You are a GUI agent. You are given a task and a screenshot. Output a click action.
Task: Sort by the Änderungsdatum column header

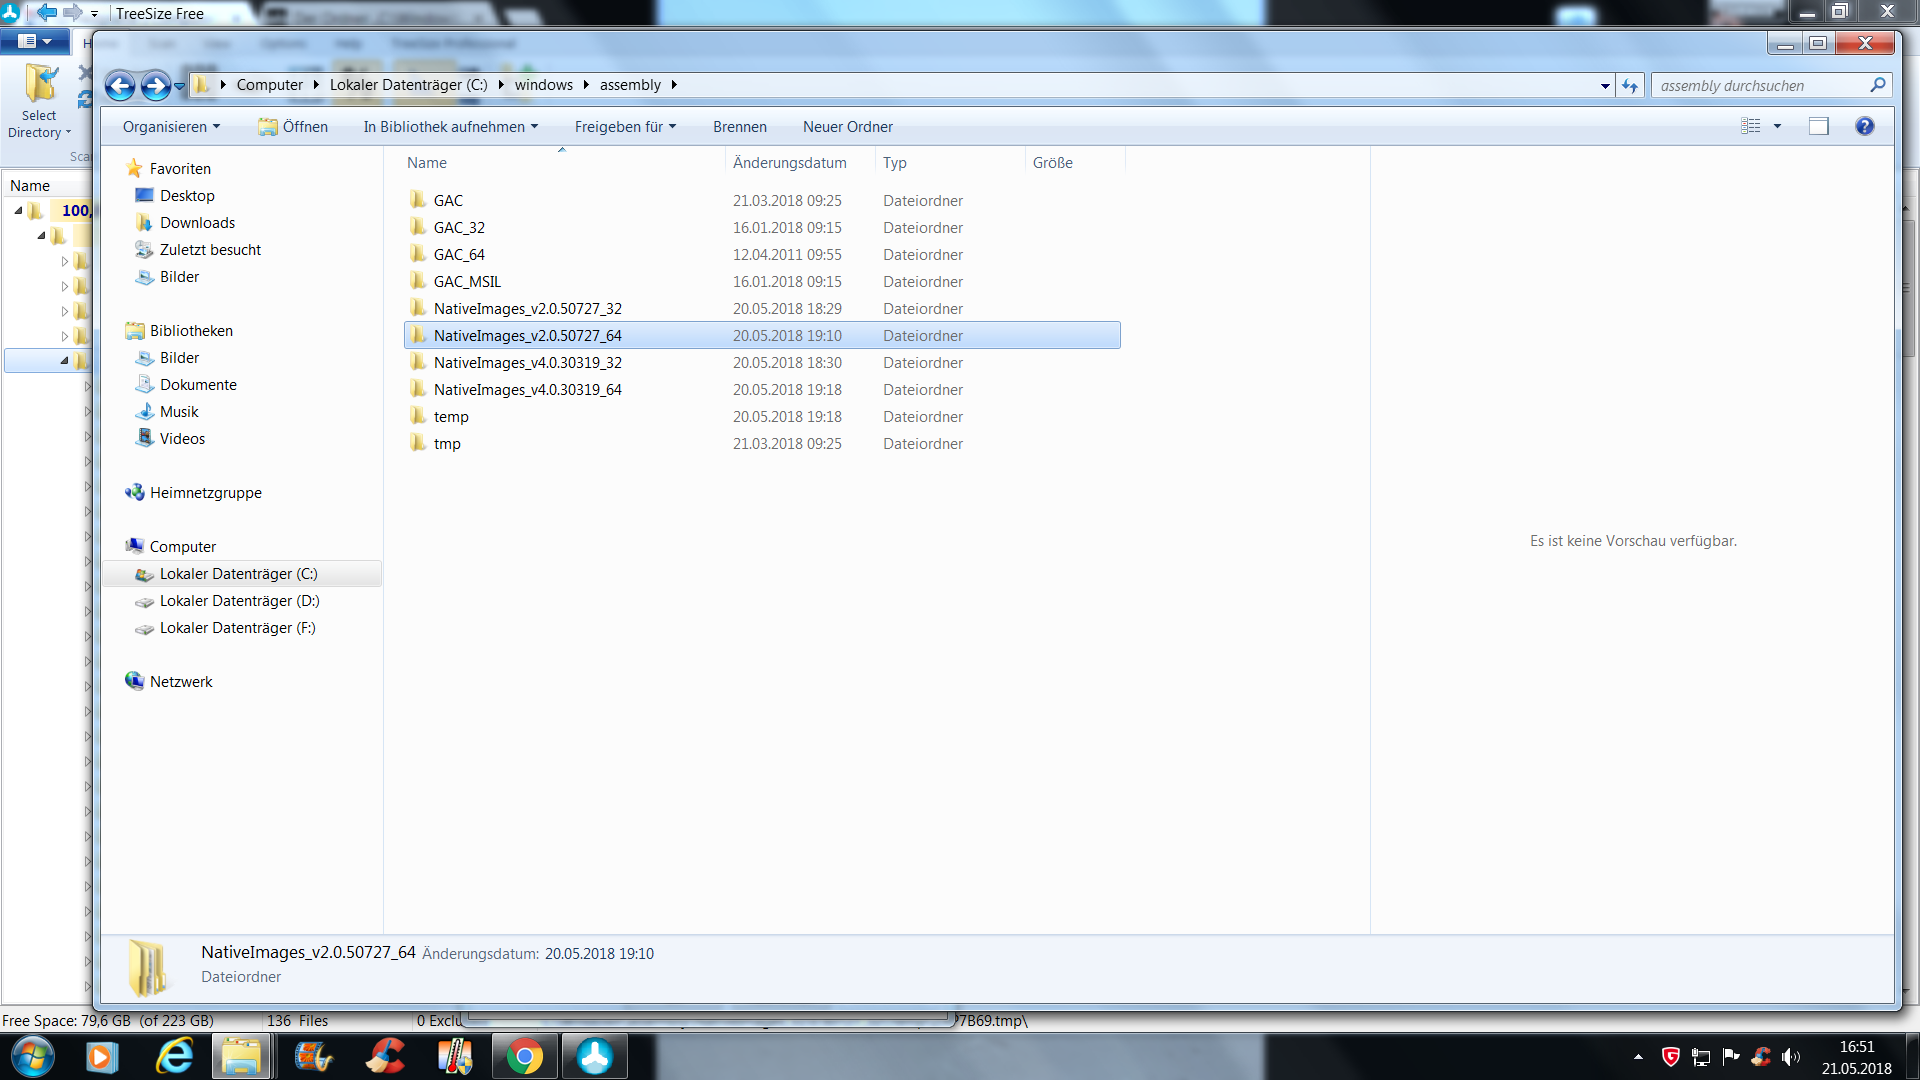789,163
